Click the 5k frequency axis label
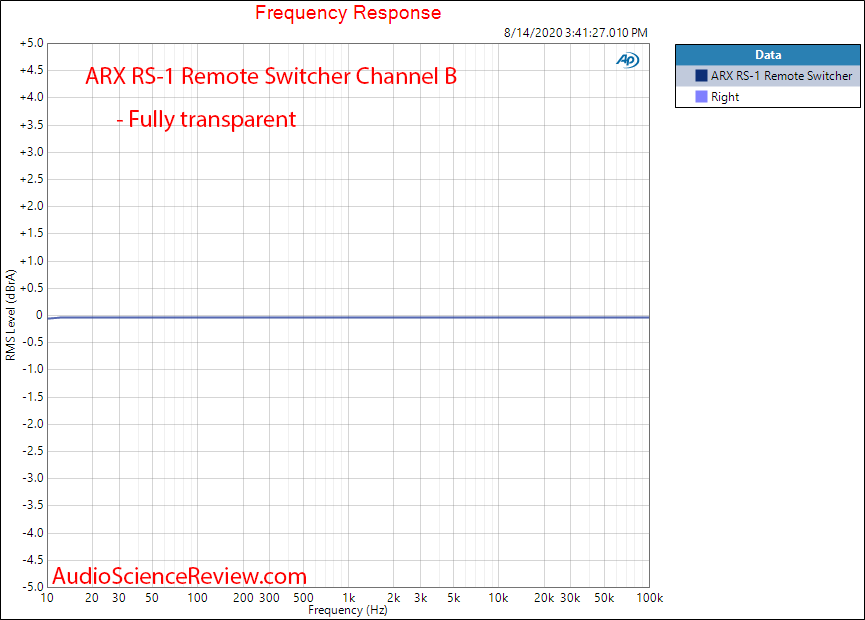 pyautogui.click(x=453, y=598)
